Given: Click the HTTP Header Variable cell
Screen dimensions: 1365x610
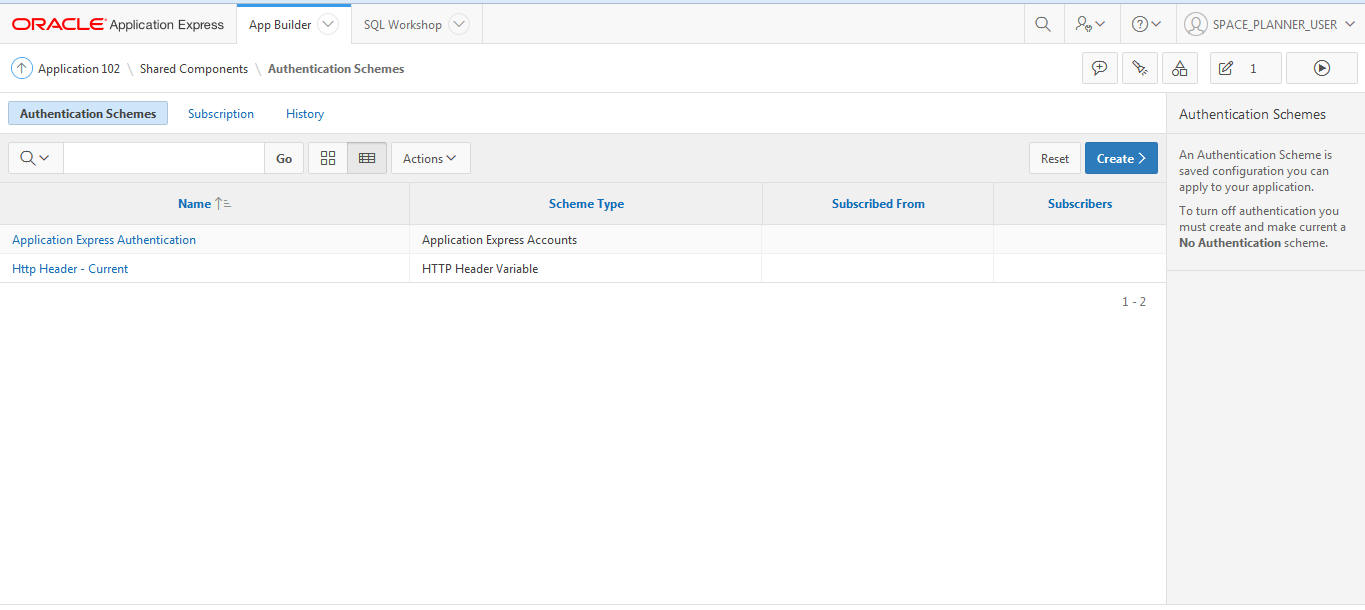Looking at the screenshot, I should tap(586, 269).
